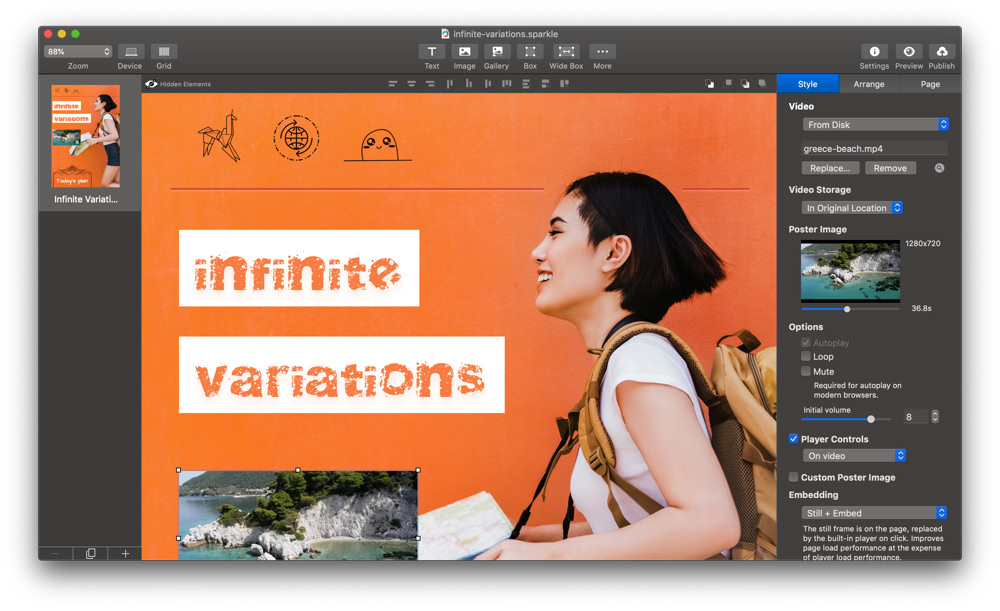Click the Image tool icon
Image resolution: width=1000 pixels, height=611 pixels.
point(464,52)
